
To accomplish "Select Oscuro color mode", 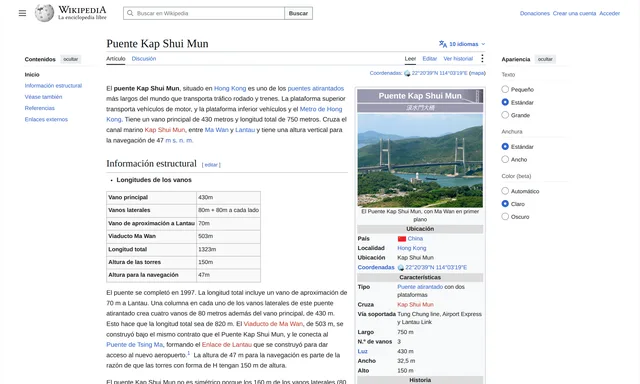I will (x=505, y=216).
